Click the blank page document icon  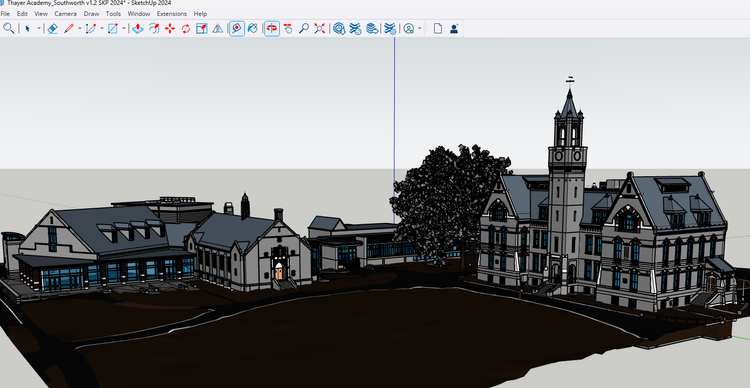(438, 29)
